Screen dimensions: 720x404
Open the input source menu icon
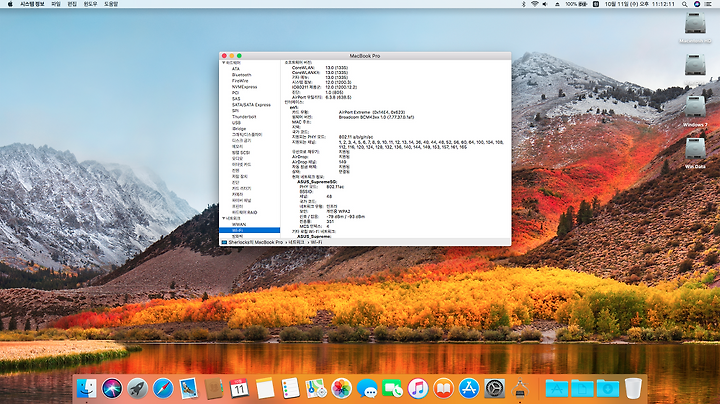pos(596,4)
